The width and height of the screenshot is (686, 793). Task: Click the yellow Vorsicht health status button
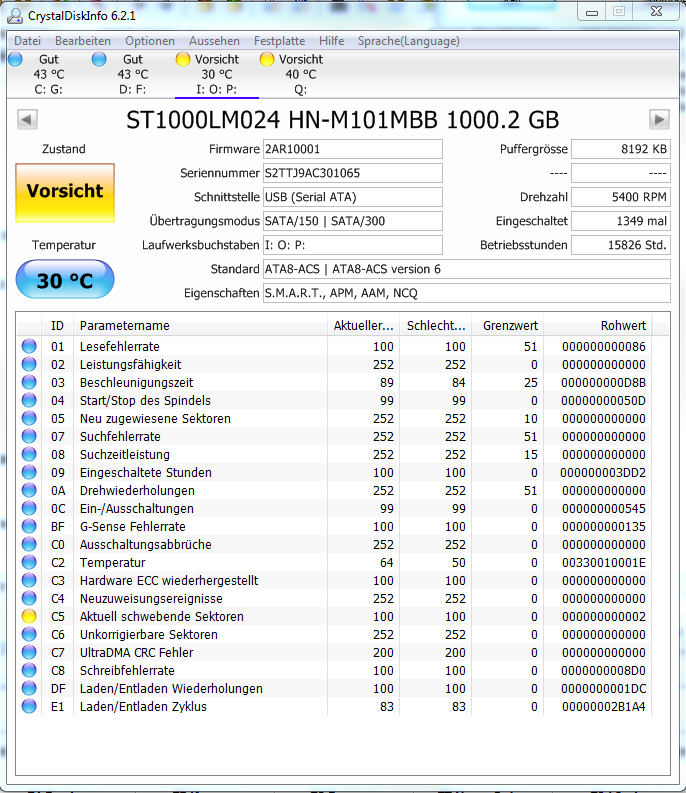[65, 193]
